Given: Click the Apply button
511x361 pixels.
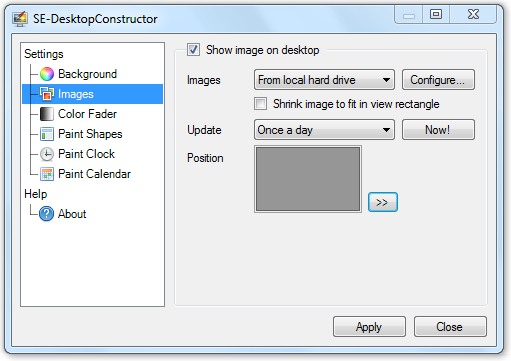Looking at the screenshot, I should click(x=369, y=327).
